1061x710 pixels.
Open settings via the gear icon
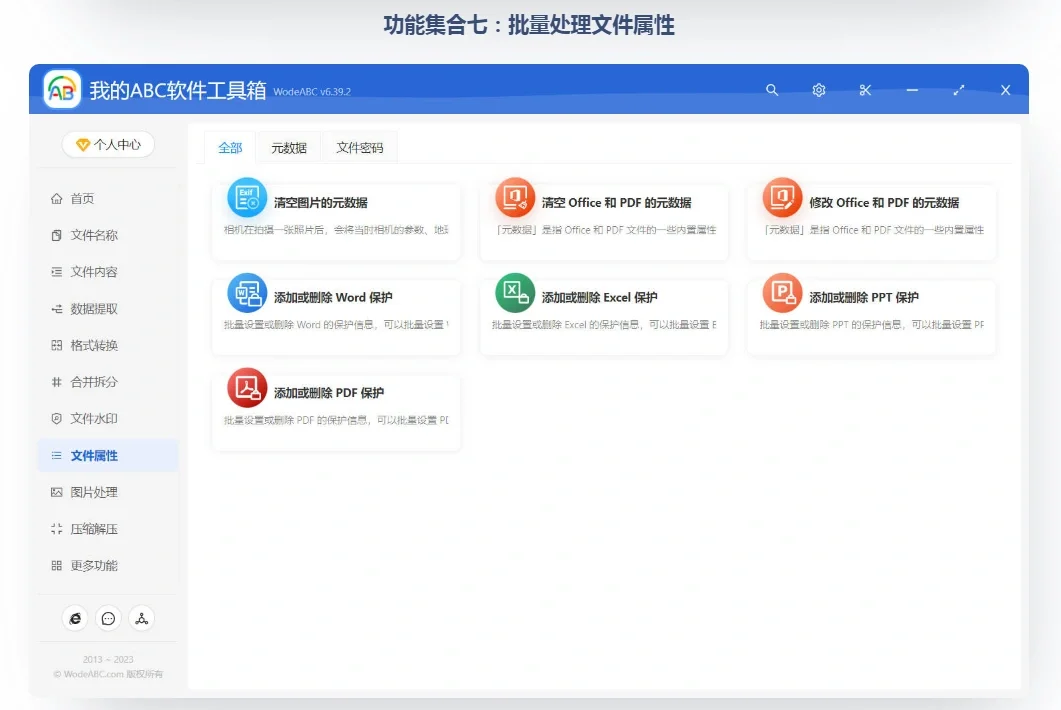click(x=818, y=90)
